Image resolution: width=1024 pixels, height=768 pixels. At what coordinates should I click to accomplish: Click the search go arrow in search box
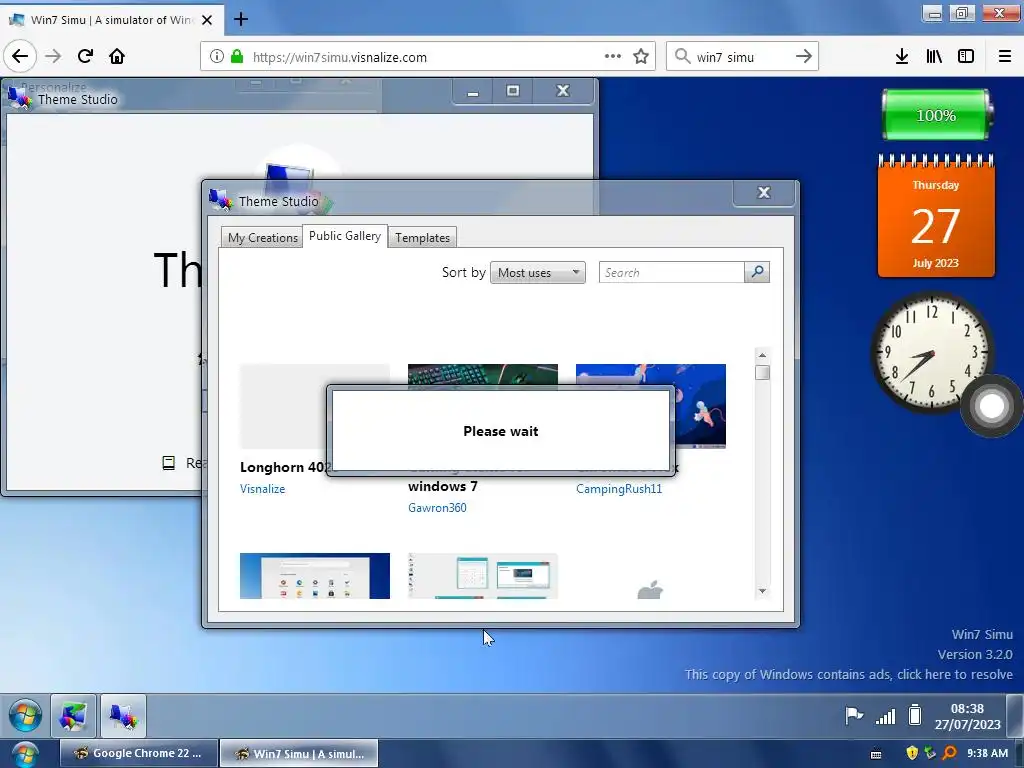[804, 56]
